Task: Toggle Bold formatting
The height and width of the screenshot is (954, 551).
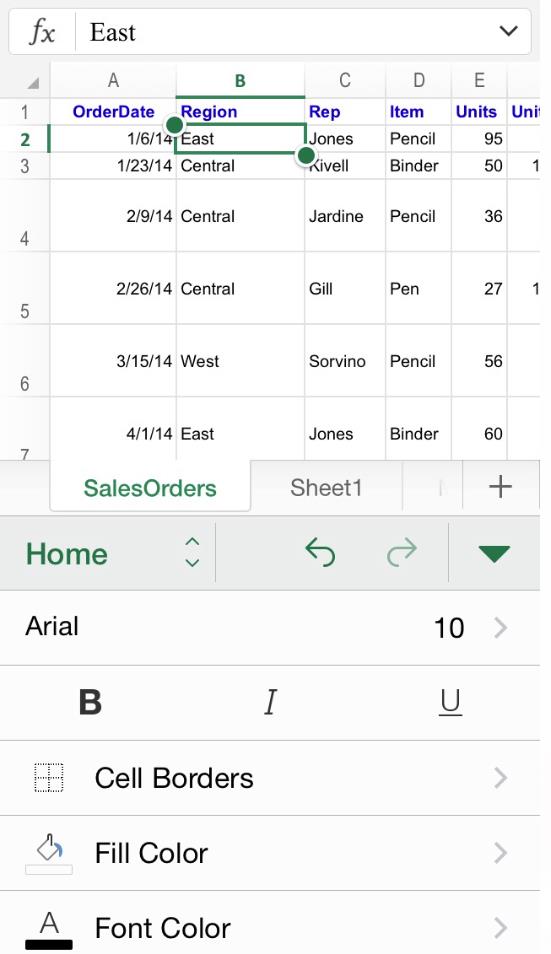Action: [90, 702]
